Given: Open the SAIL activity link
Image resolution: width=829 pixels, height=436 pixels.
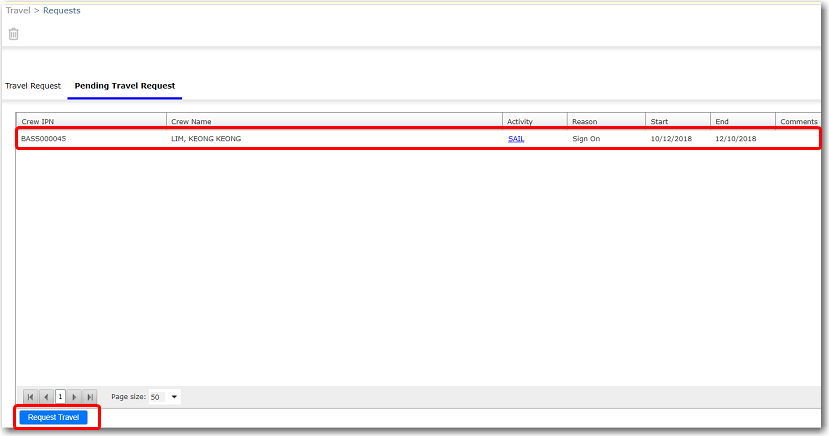Looking at the screenshot, I should coord(516,139).
